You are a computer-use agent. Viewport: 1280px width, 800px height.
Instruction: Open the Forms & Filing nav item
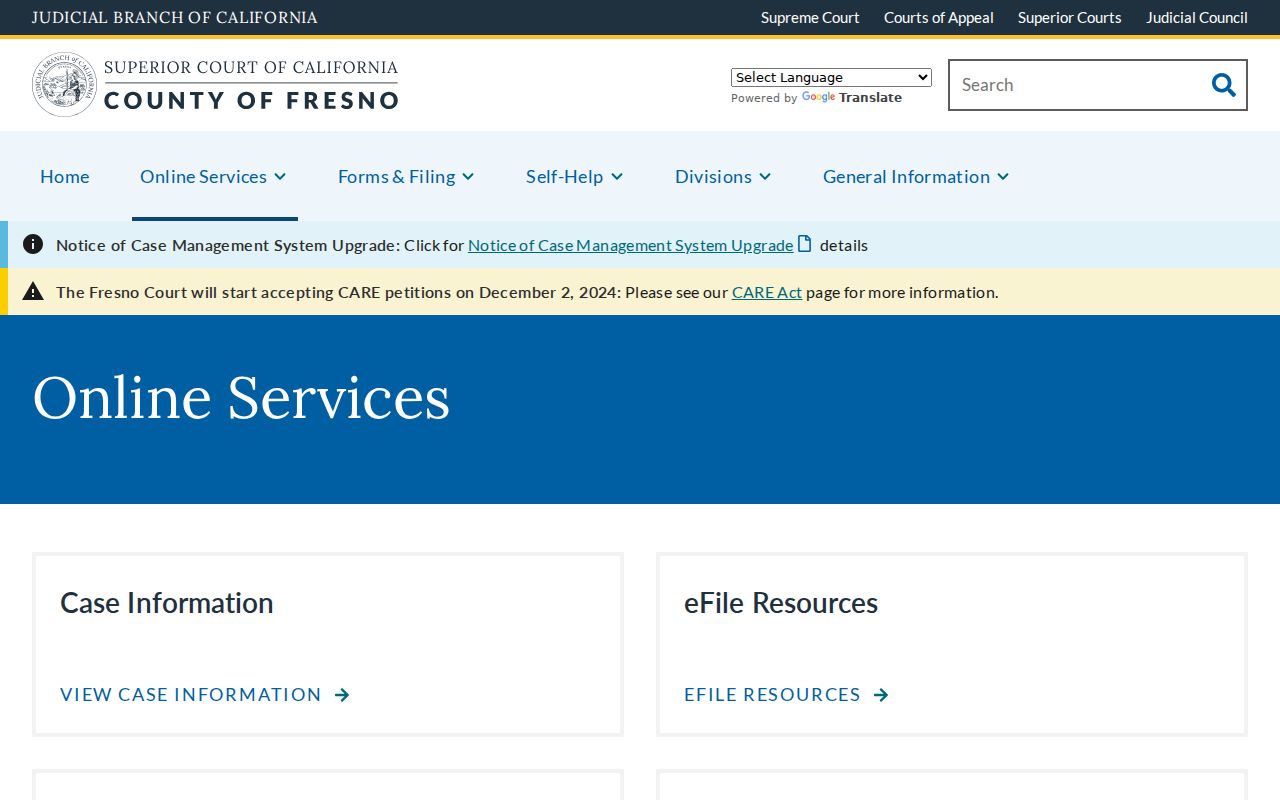[x=396, y=176]
